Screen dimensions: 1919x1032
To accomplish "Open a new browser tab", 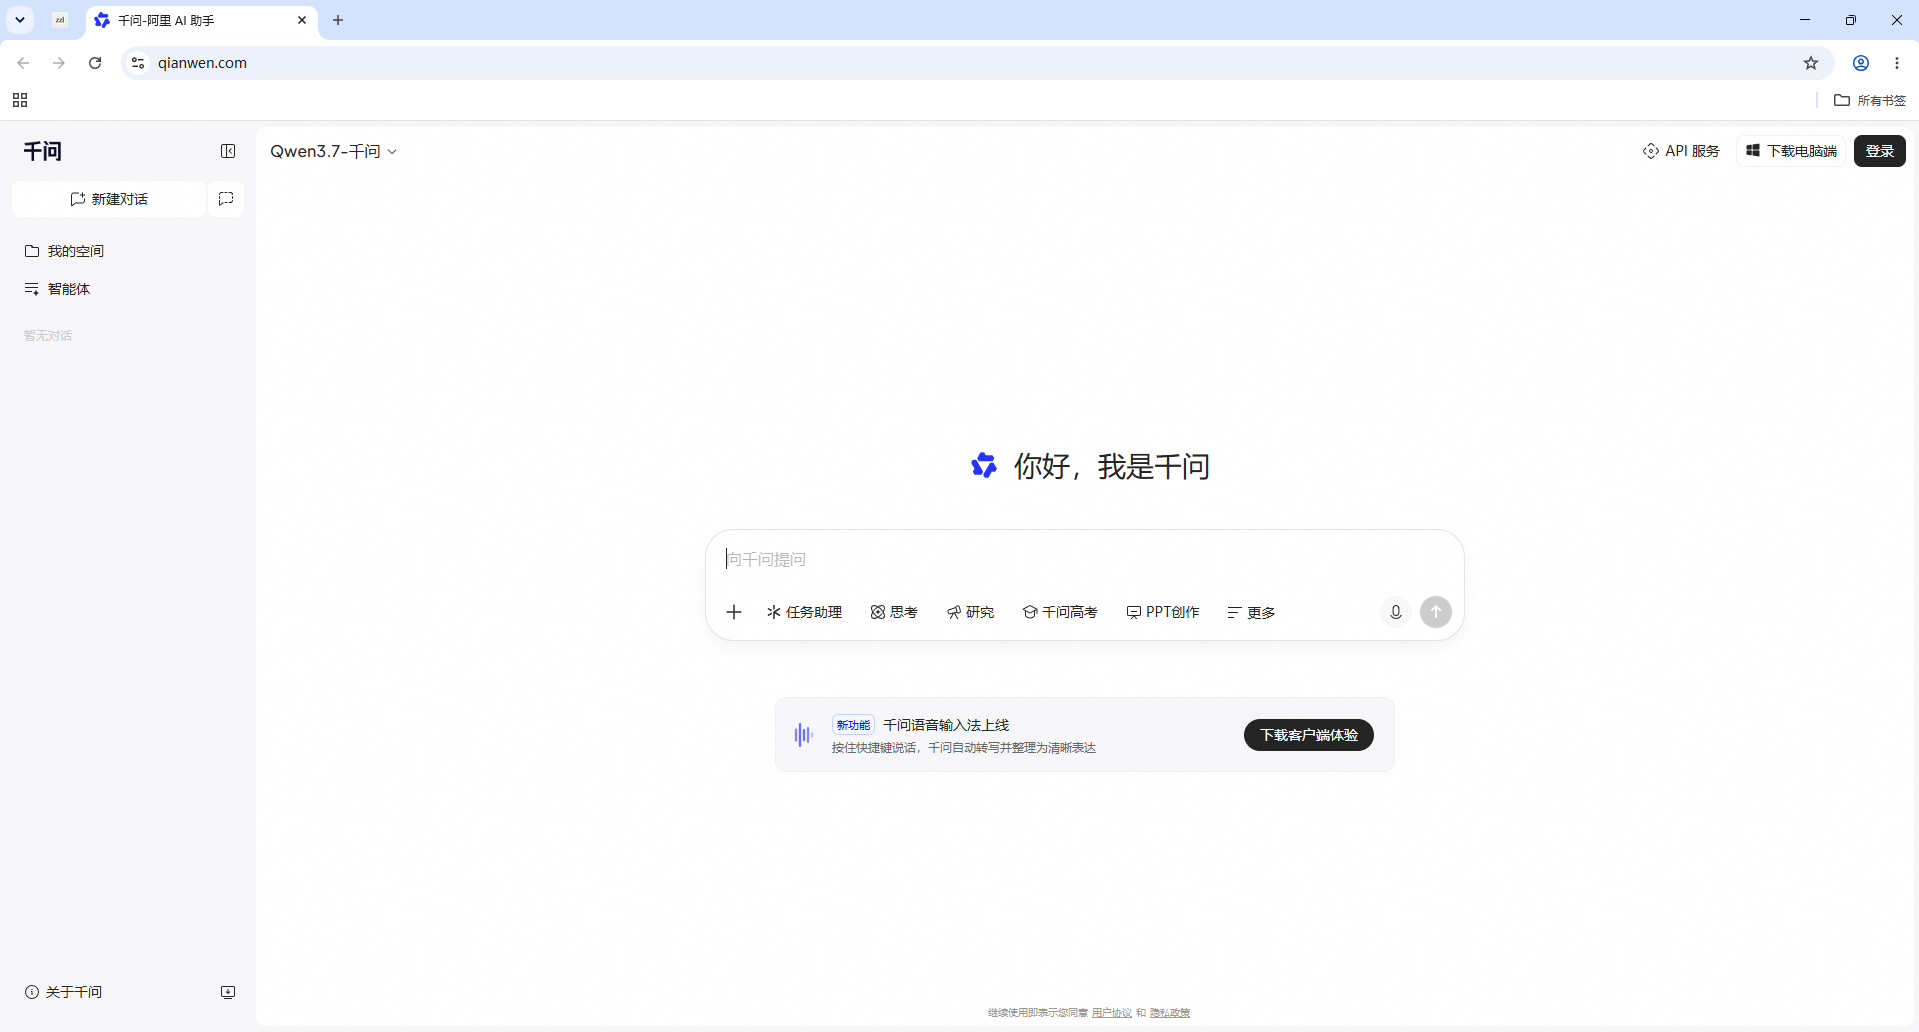I will (x=338, y=20).
